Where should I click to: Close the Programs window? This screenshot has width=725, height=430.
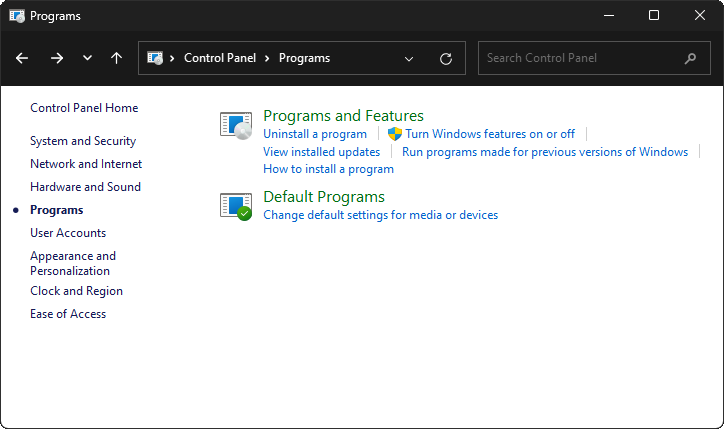point(700,16)
